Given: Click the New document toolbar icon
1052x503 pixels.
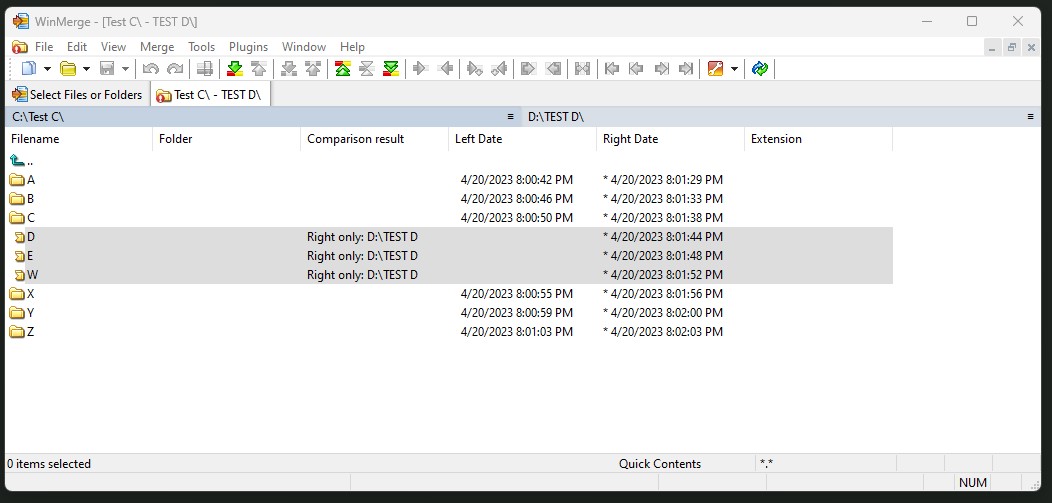Looking at the screenshot, I should [29, 68].
